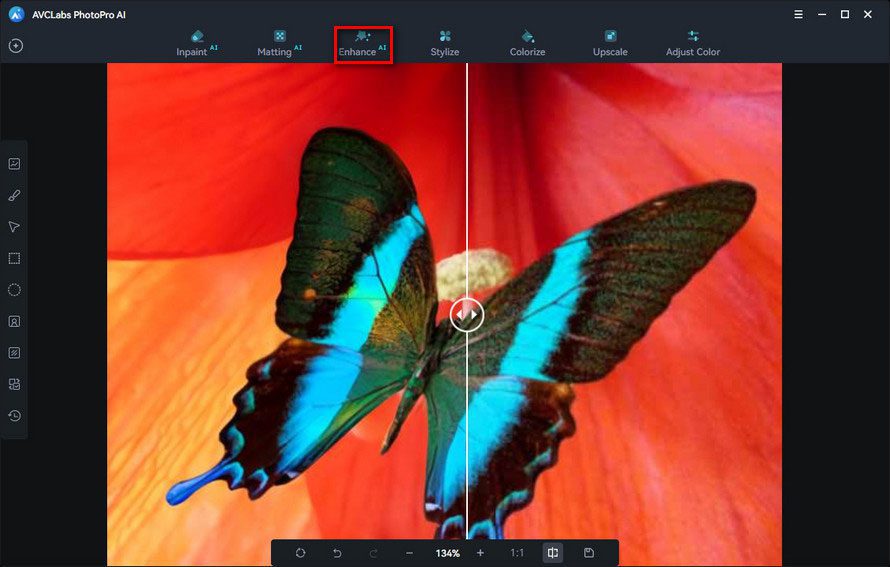Open the hamburger menu in title bar
890x567 pixels.
tap(798, 14)
